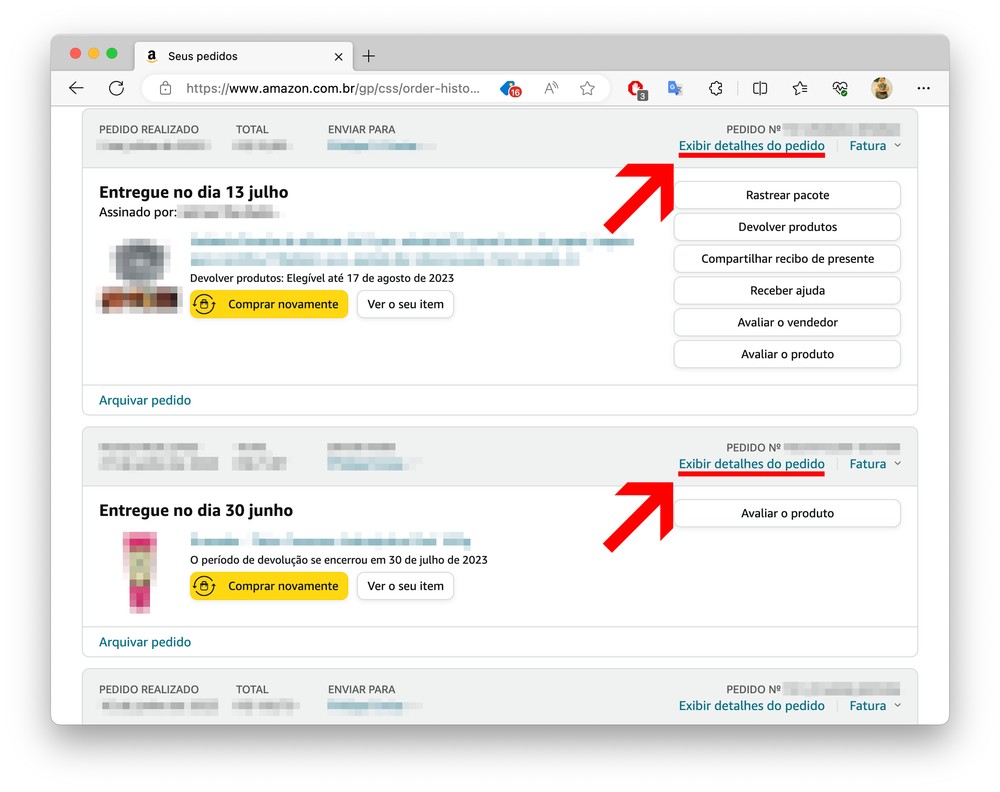Open the browser profile avatar
The image size is (1000, 792).
881,88
